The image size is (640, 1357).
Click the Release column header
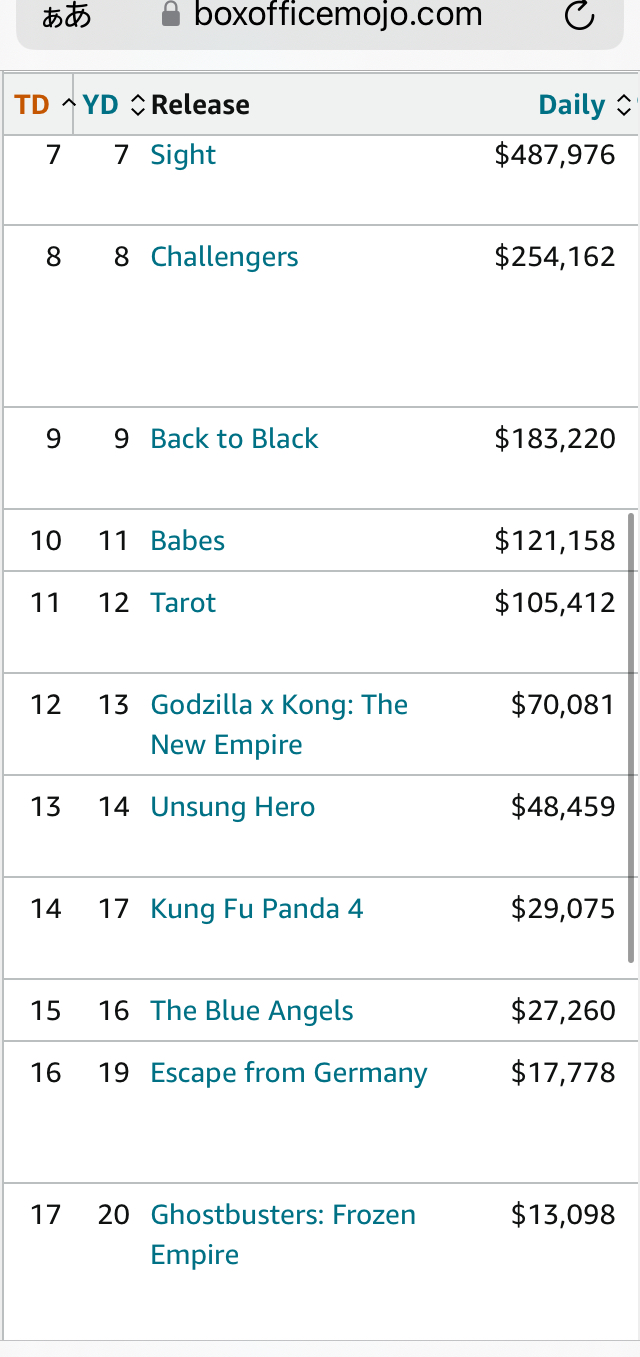click(x=200, y=104)
